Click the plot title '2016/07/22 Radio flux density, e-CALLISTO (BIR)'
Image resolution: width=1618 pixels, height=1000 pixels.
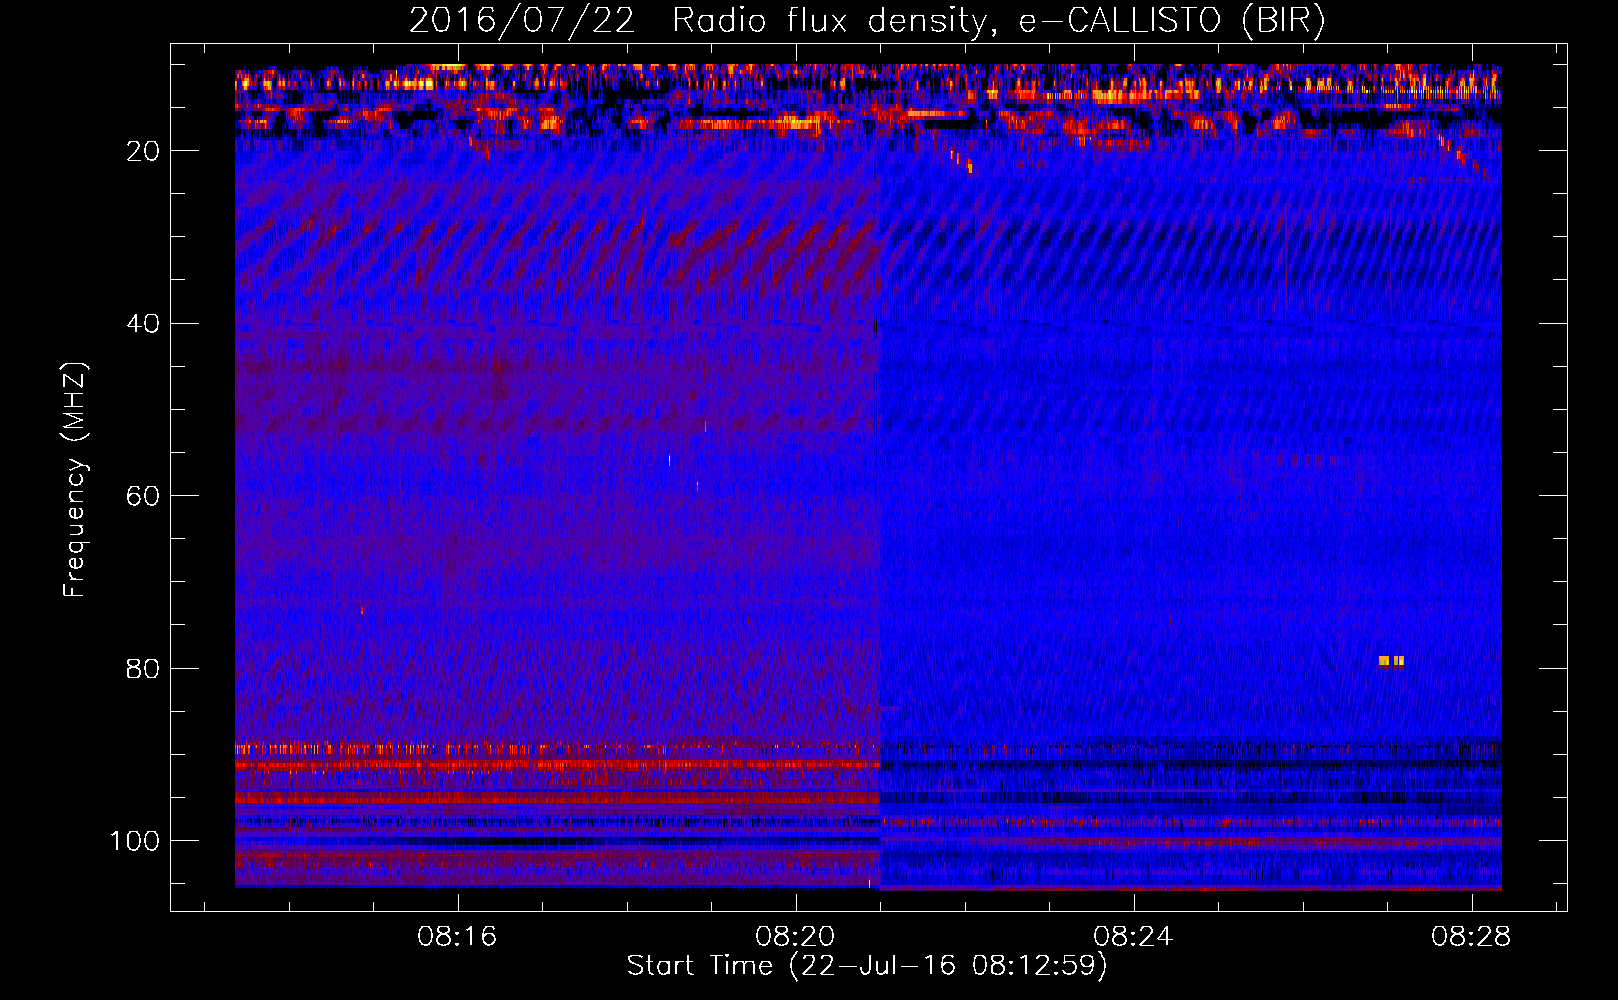[867, 20]
